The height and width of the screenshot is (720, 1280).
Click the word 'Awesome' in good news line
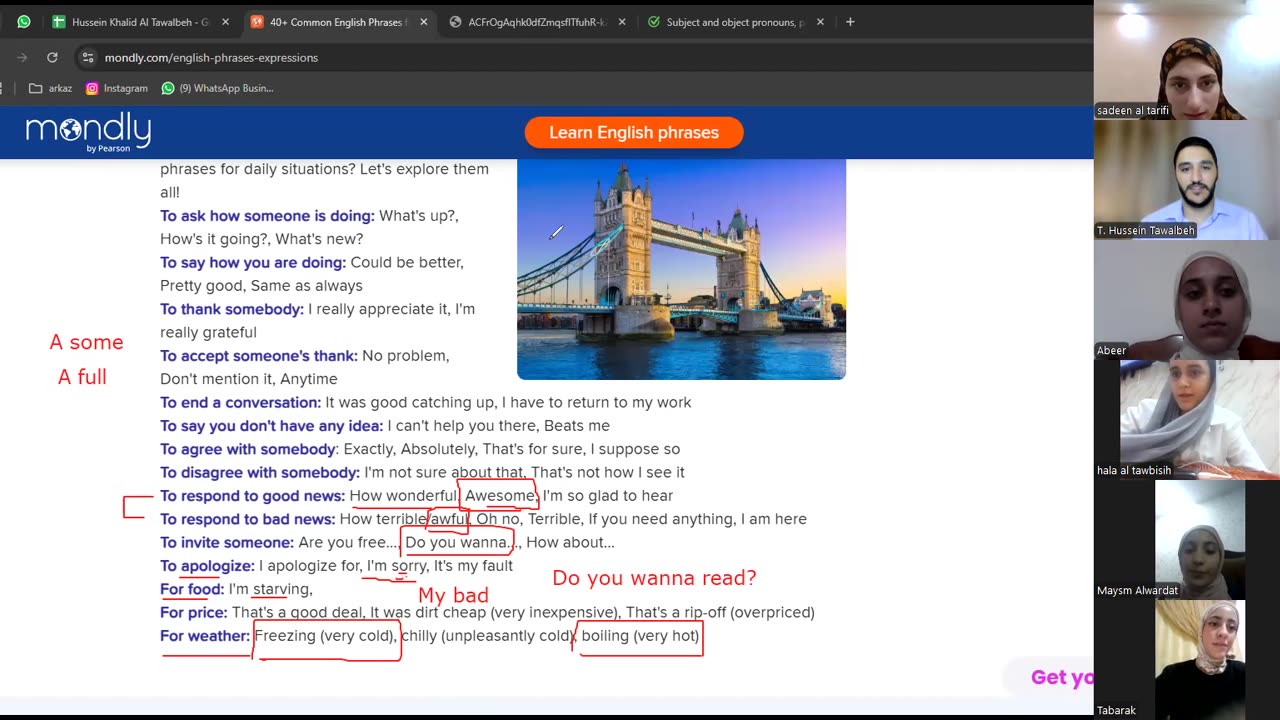[499, 496]
